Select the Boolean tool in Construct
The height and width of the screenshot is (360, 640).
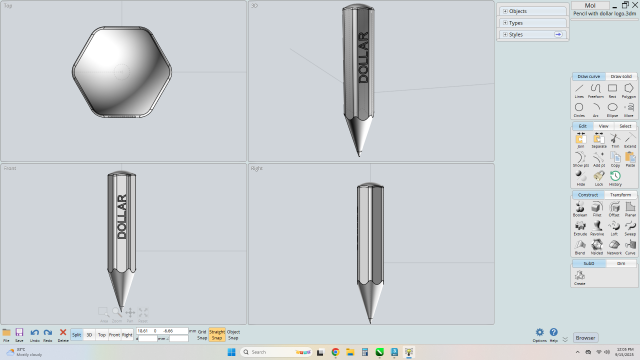(x=580, y=209)
